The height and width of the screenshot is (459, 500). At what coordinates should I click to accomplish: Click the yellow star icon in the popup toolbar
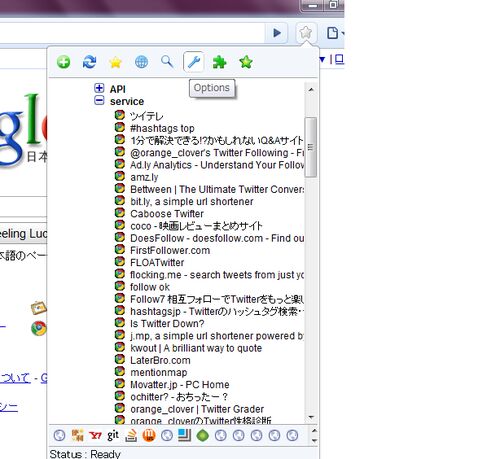(115, 62)
